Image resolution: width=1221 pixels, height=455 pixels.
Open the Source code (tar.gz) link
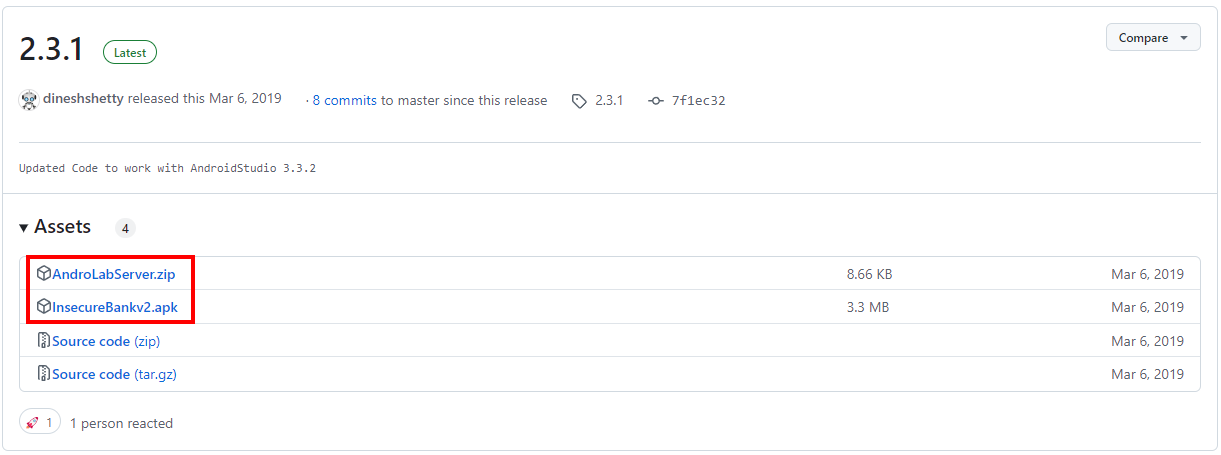(114, 374)
